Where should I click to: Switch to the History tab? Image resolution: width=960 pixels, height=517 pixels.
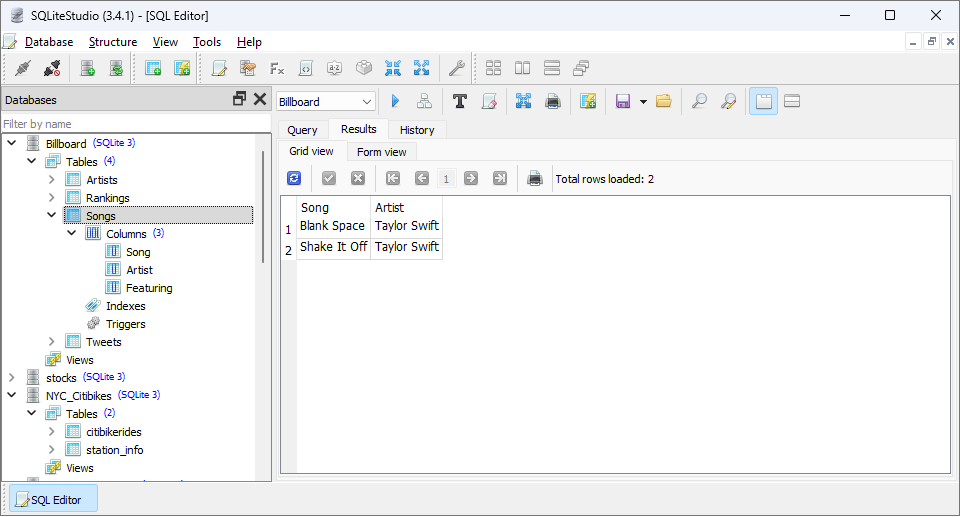pos(417,130)
